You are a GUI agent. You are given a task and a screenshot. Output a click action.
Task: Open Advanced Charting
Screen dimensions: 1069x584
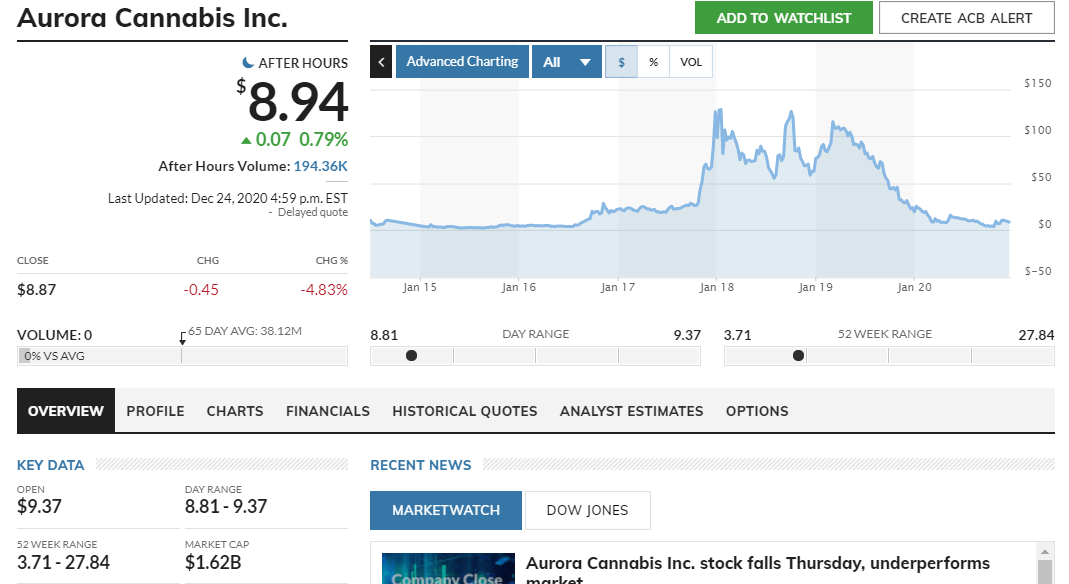pos(462,62)
